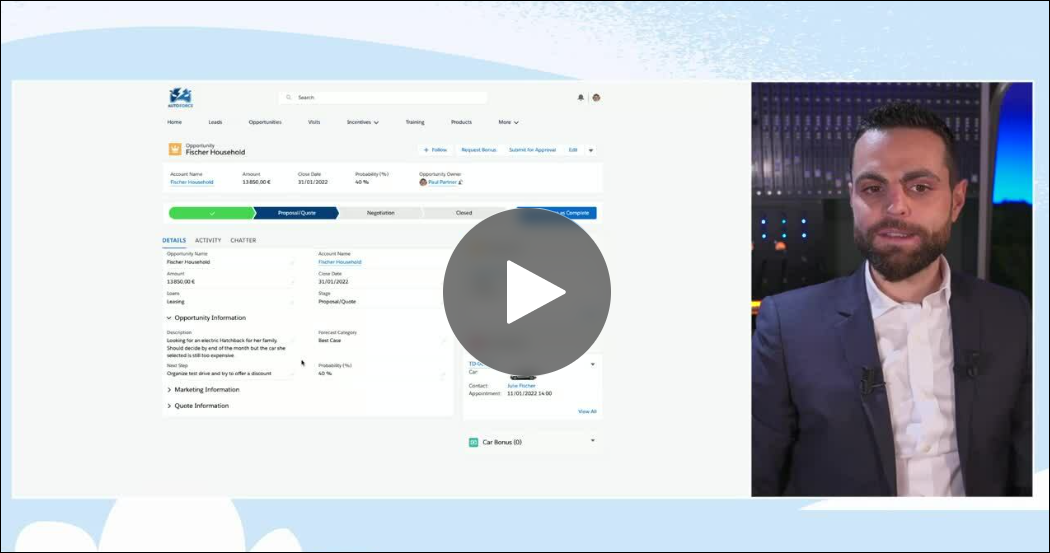The image size is (1050, 553).
Task: Open the Training nav item
Action: coord(415,122)
